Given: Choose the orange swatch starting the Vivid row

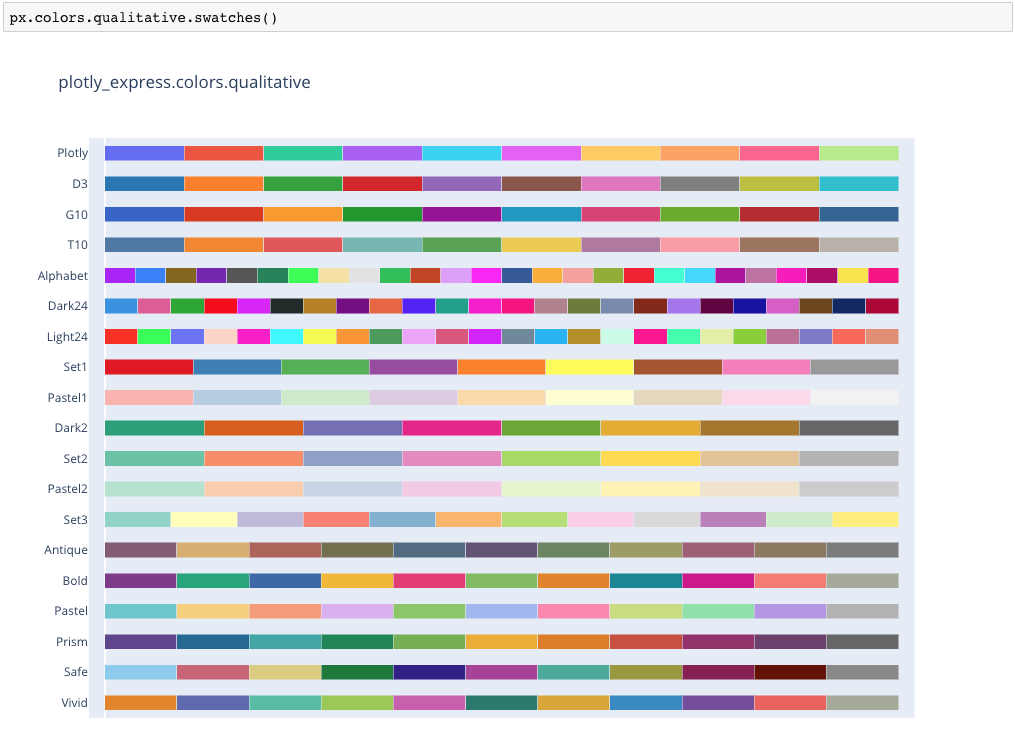Looking at the screenshot, I should coord(140,703).
